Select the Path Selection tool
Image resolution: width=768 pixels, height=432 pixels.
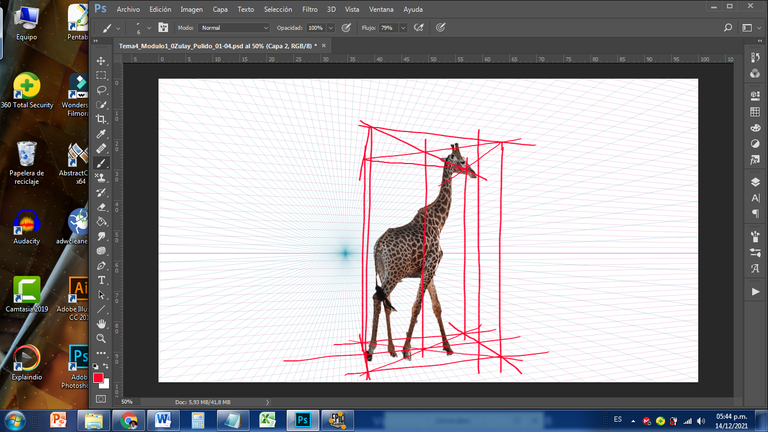point(101,295)
